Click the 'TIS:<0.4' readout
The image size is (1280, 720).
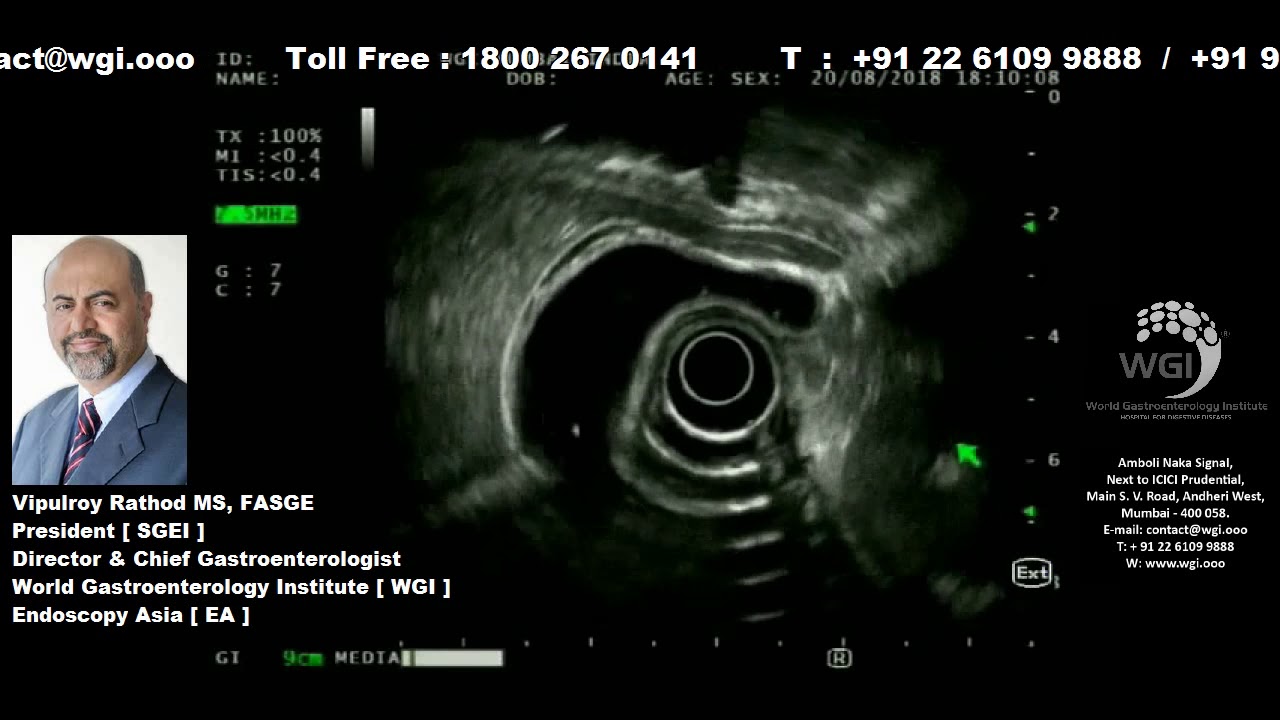pos(269,175)
